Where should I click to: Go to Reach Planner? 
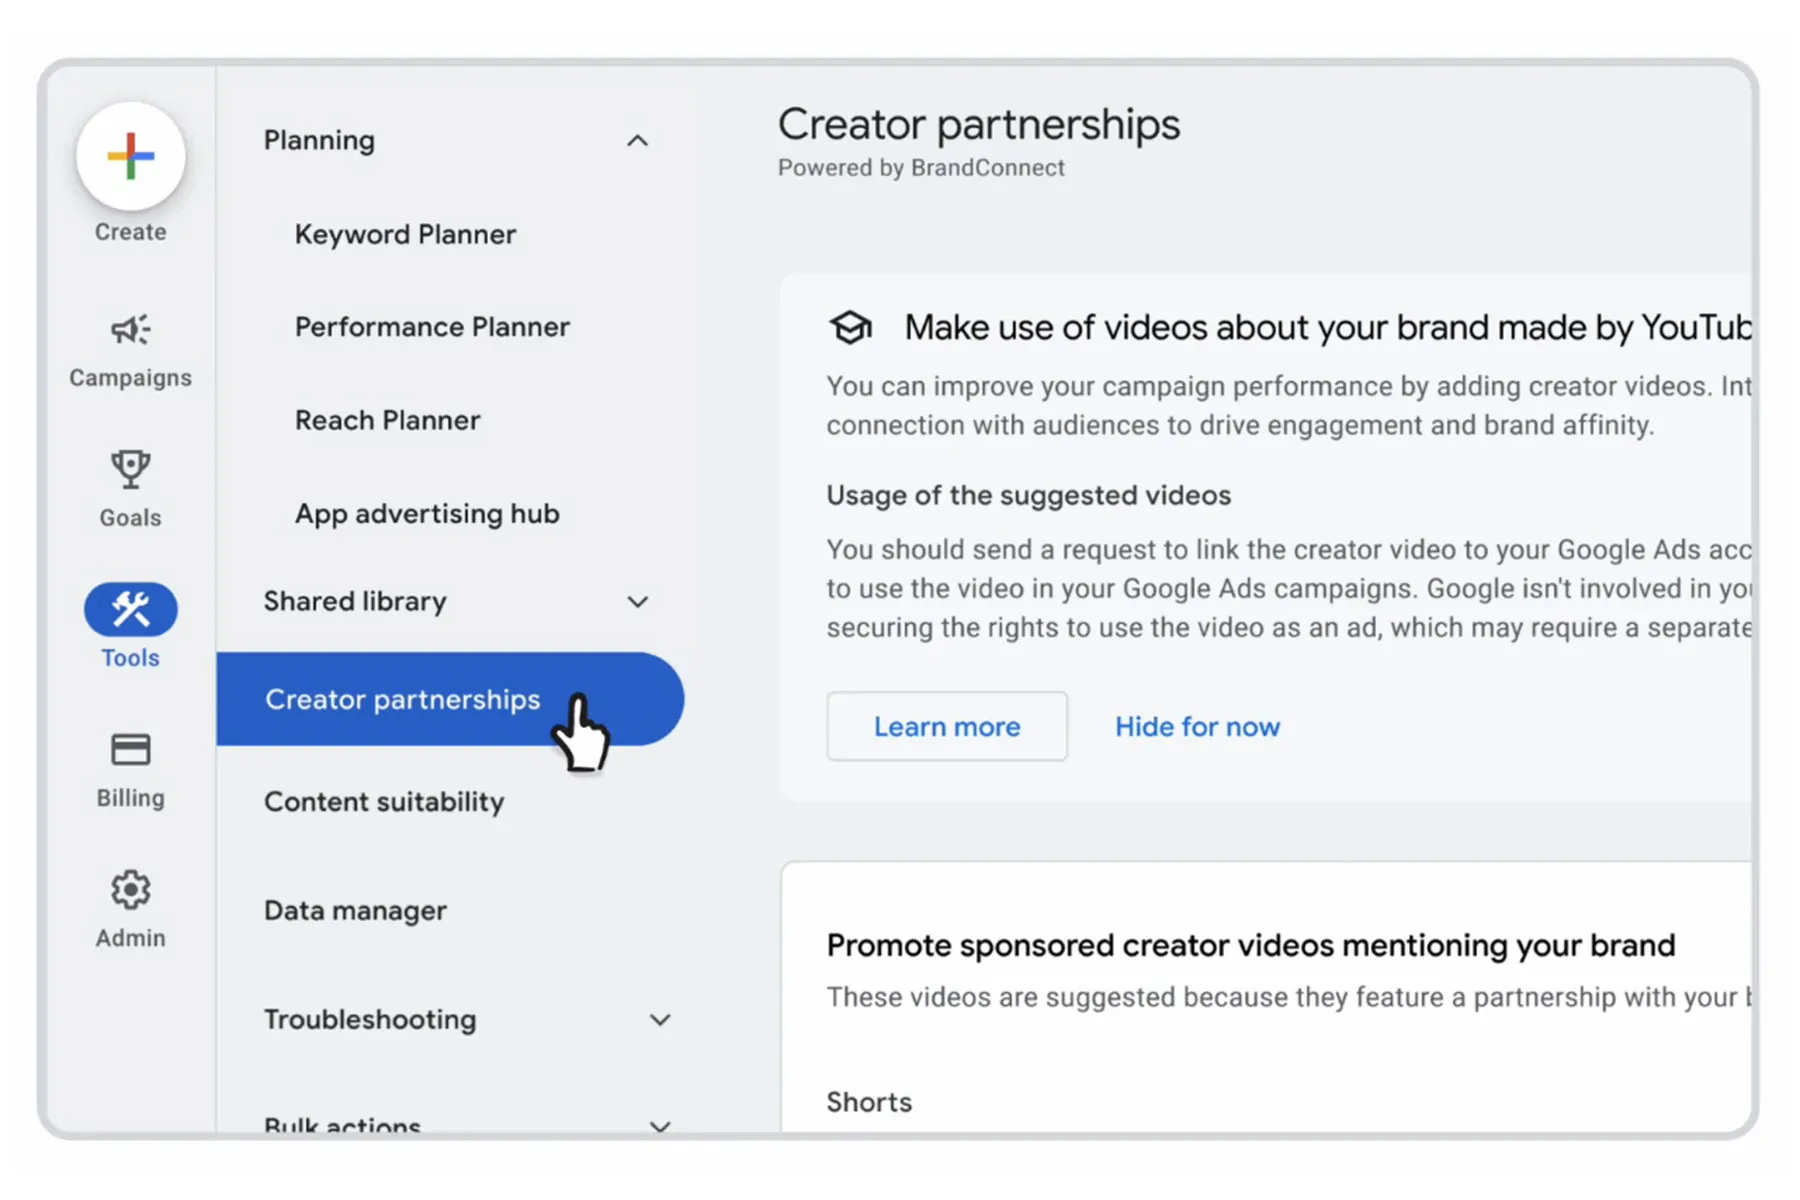[387, 420]
